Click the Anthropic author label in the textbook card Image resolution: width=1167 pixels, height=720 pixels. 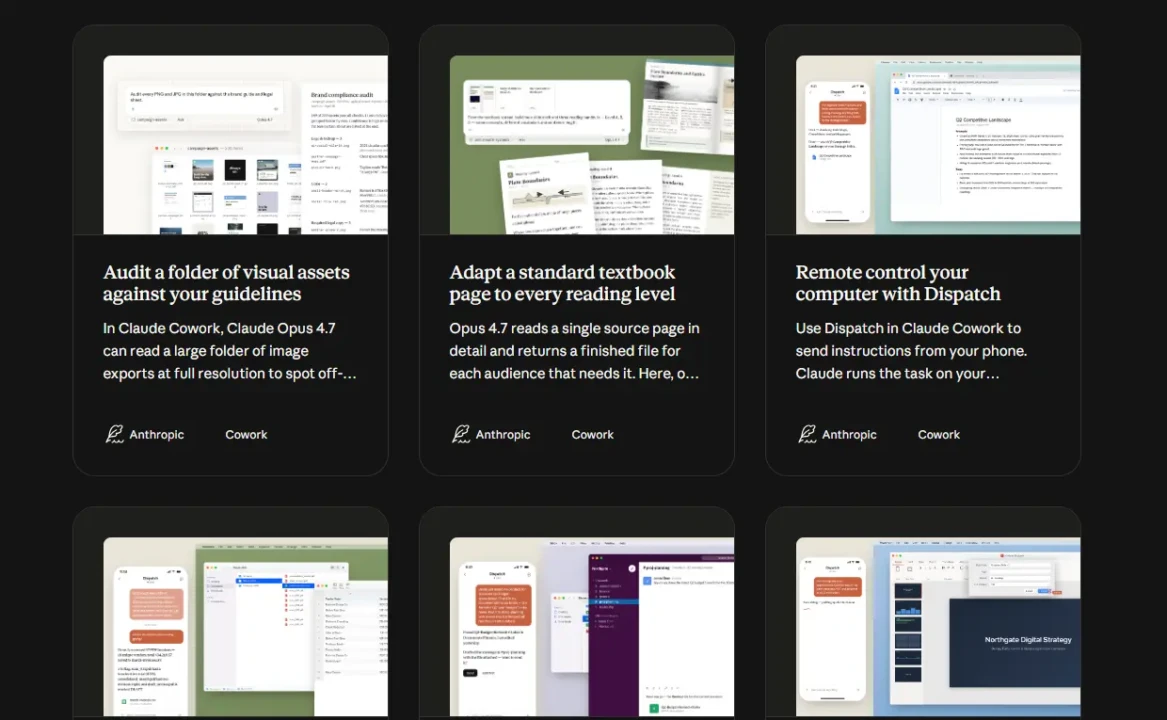tap(503, 435)
